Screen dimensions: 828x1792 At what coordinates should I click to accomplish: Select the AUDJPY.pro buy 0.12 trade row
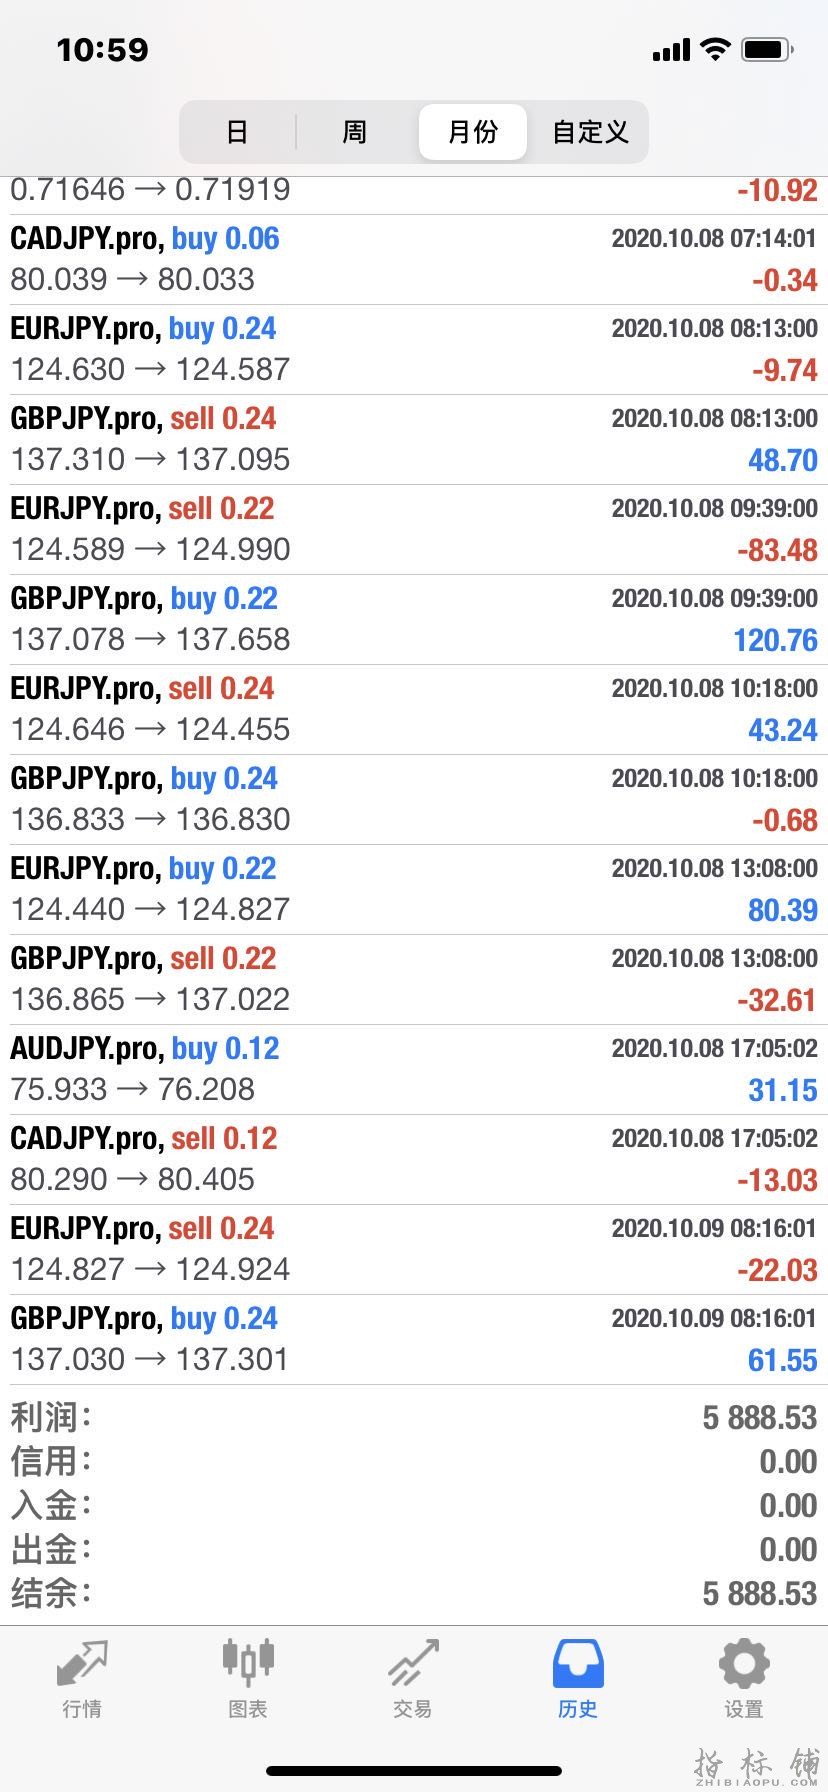tap(414, 1069)
